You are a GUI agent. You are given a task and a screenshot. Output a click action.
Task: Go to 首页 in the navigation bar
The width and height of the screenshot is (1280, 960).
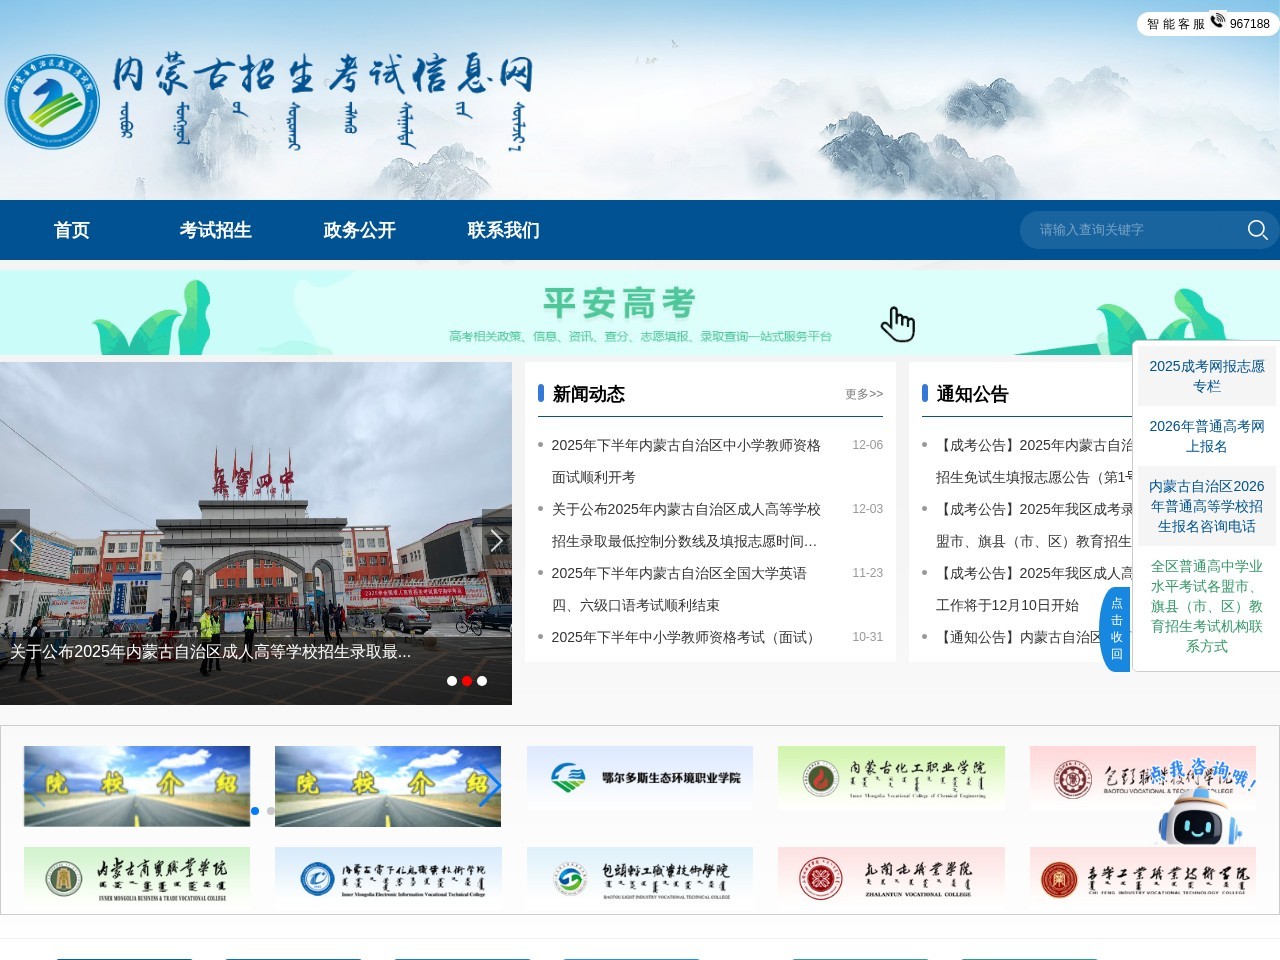(71, 230)
